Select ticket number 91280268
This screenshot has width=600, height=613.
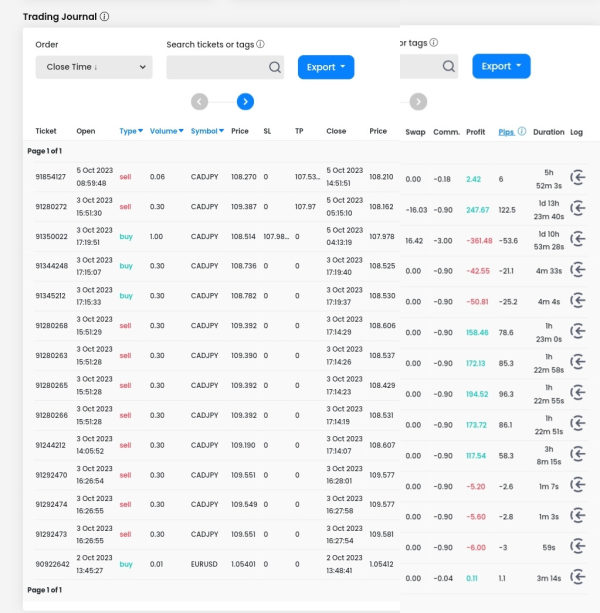[x=52, y=325]
